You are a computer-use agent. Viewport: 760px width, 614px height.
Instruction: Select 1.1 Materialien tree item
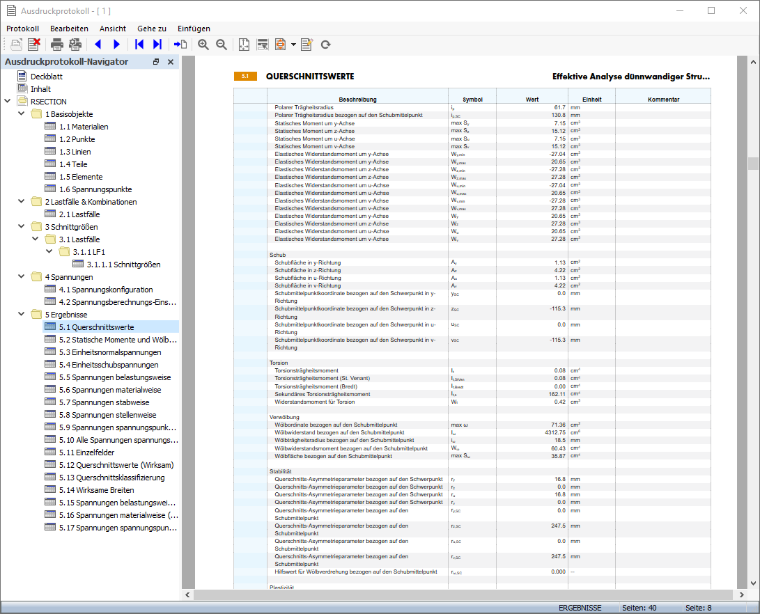point(84,126)
